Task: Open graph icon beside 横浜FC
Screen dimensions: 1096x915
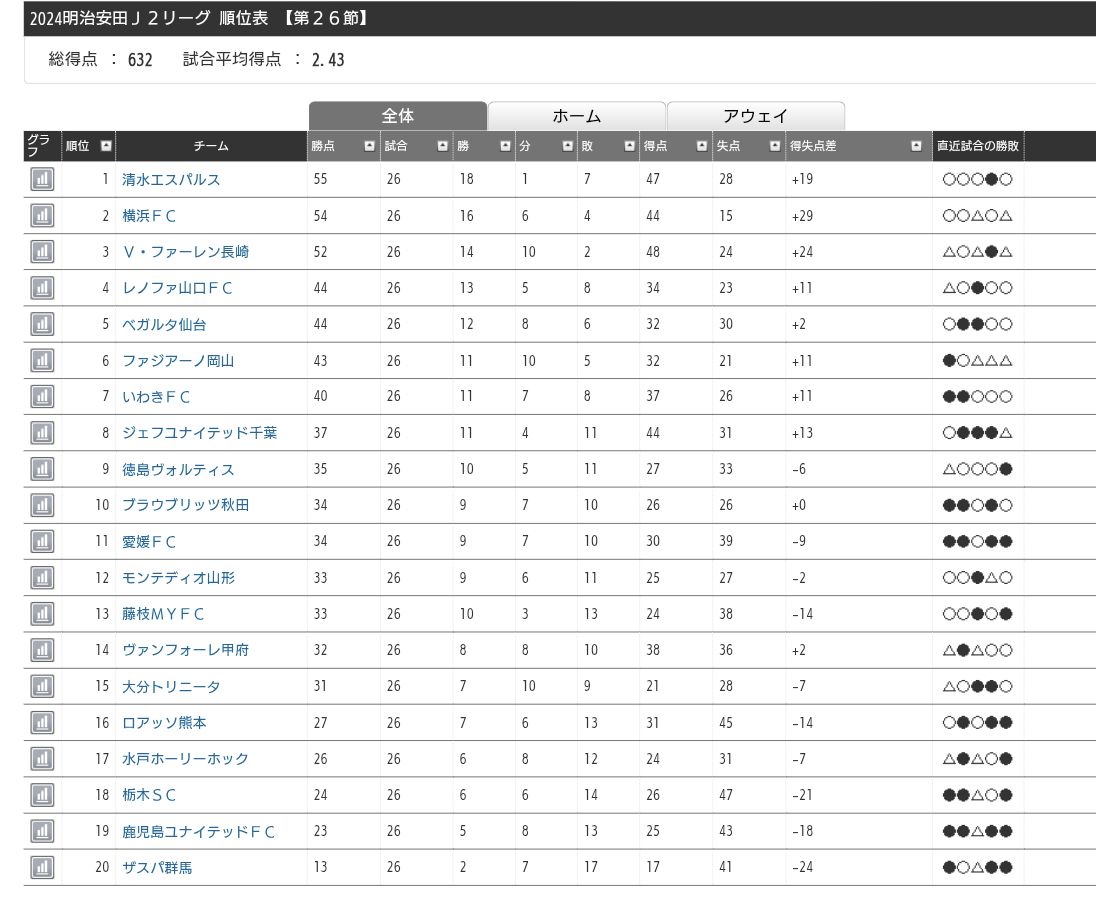Action: pos(42,216)
